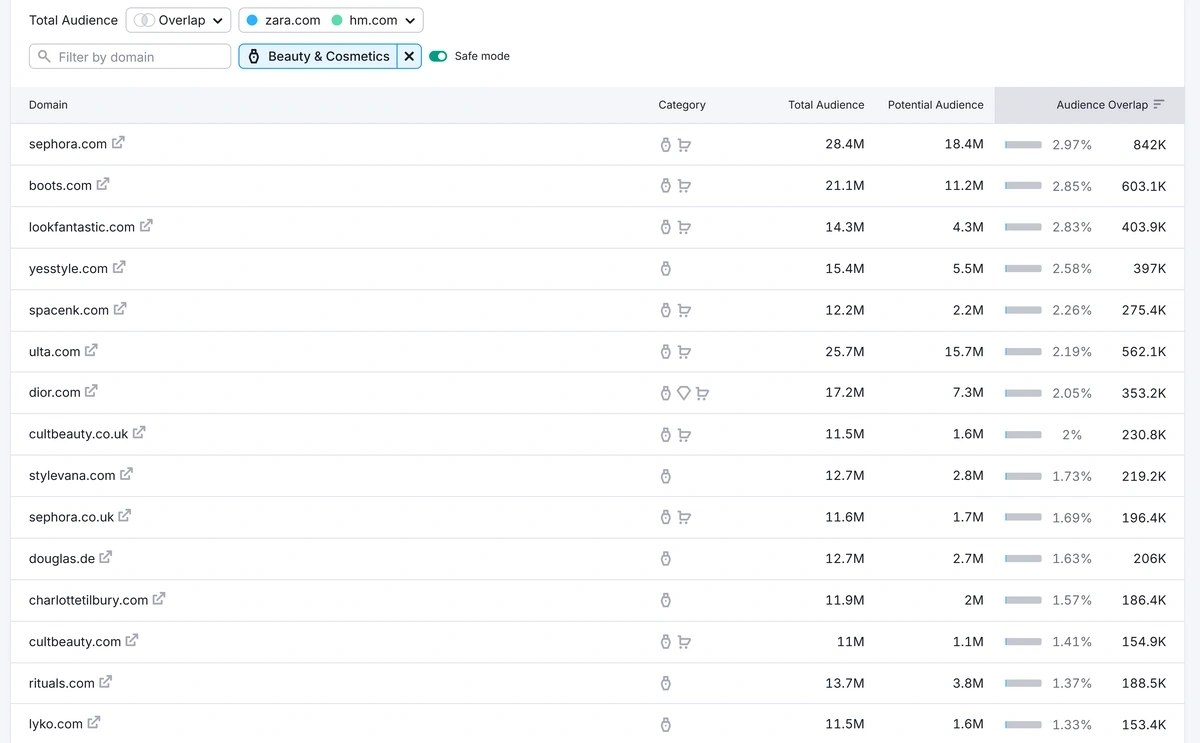1200x743 pixels.
Task: Click the beauty category icon for boots.com
Action: 666,186
